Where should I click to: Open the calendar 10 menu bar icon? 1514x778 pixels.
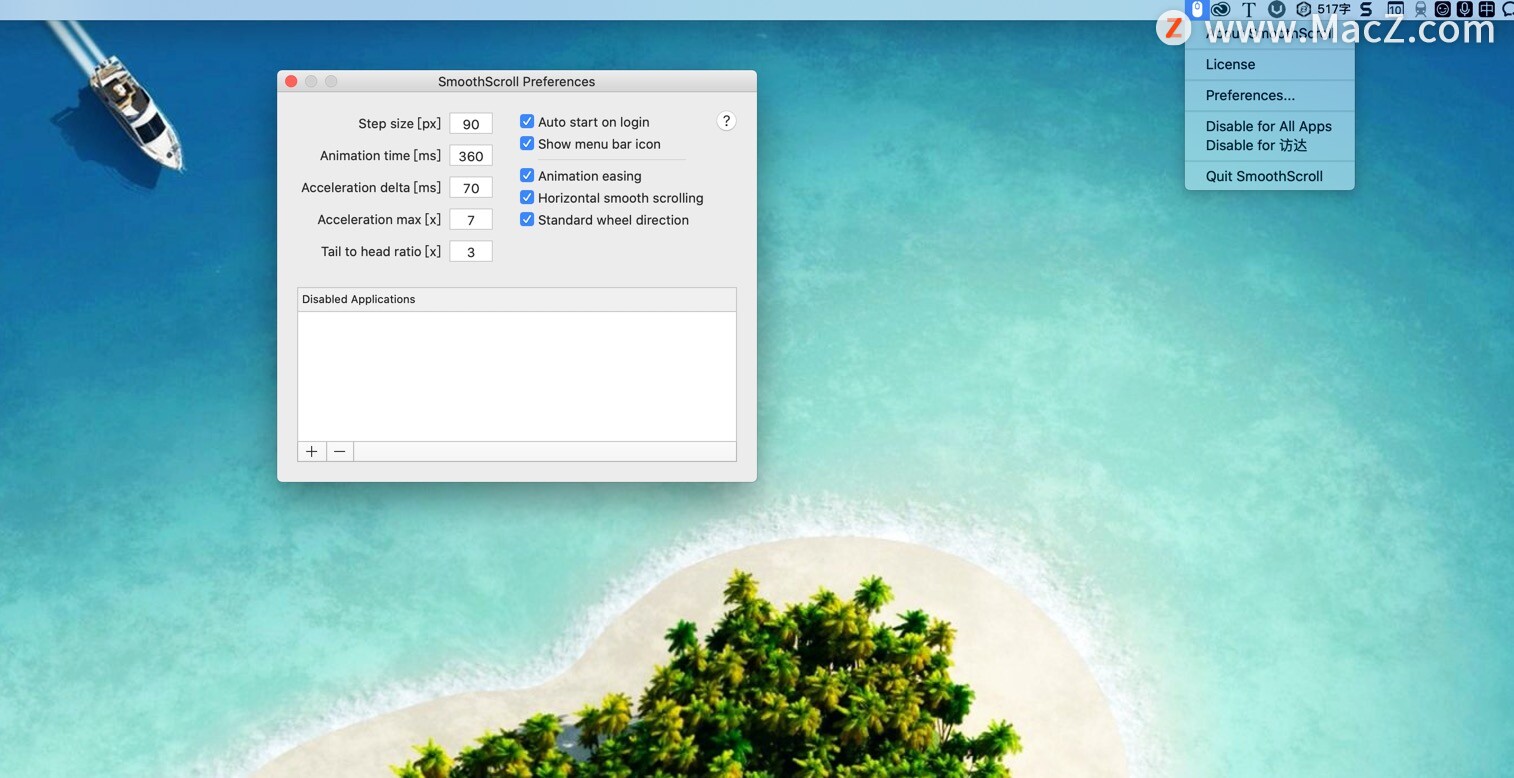1395,9
